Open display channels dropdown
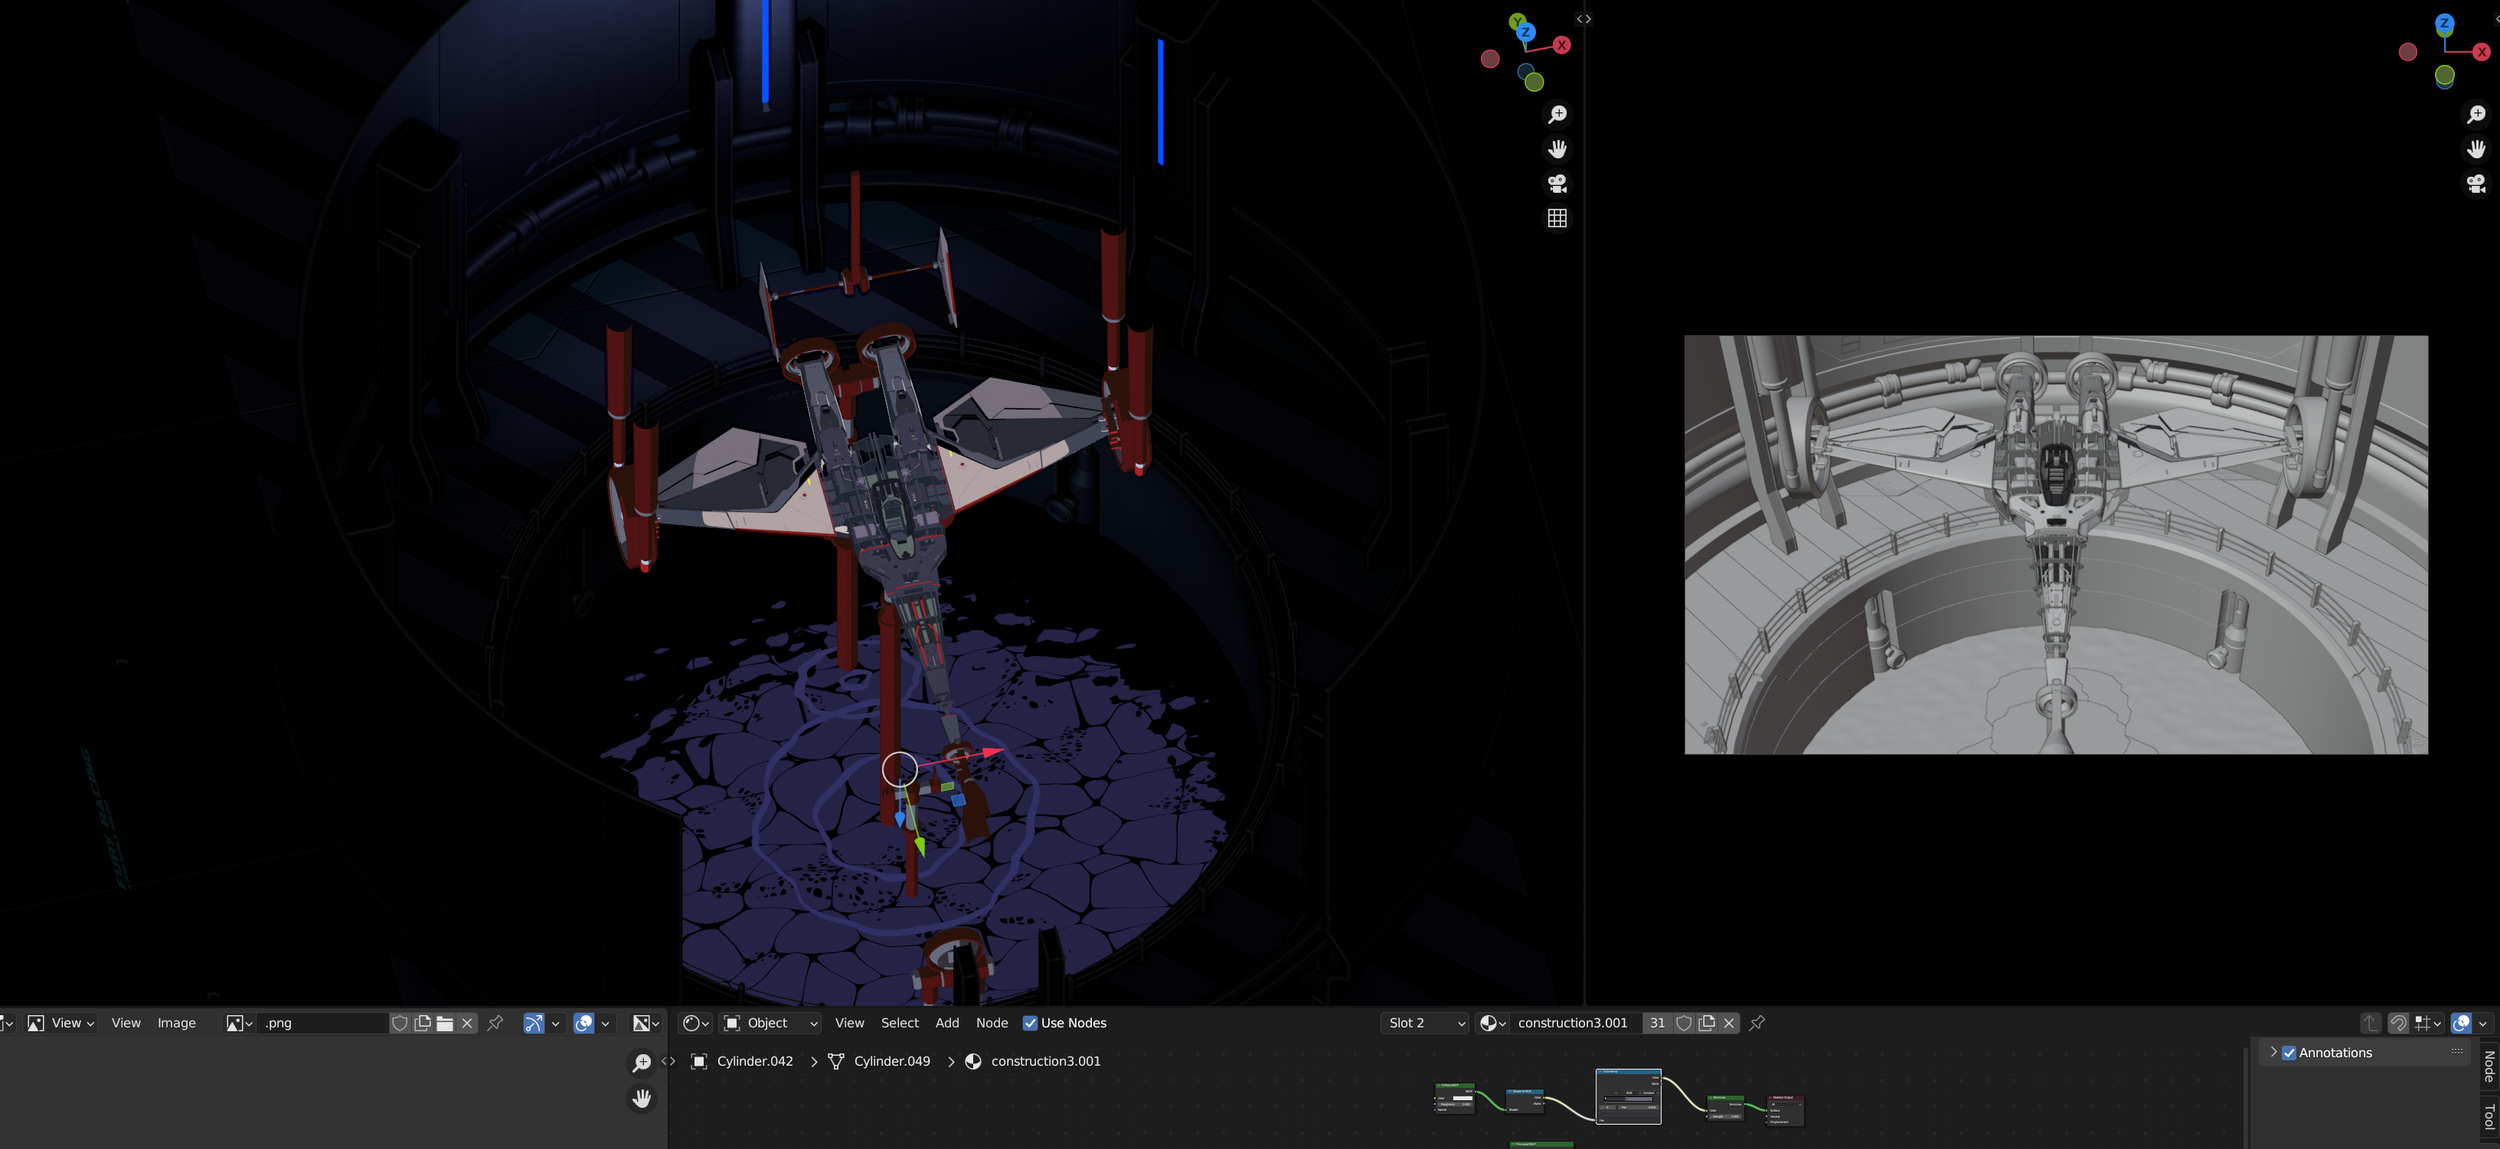The width and height of the screenshot is (2500, 1149). pos(646,1023)
